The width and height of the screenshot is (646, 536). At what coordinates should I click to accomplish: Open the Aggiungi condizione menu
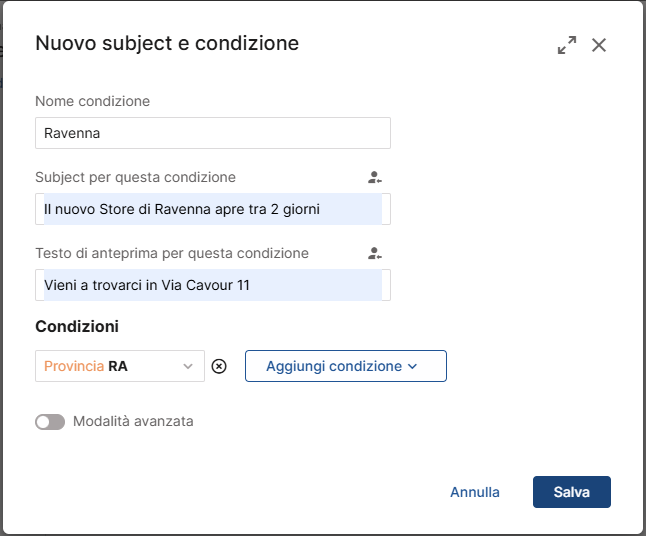pos(345,366)
